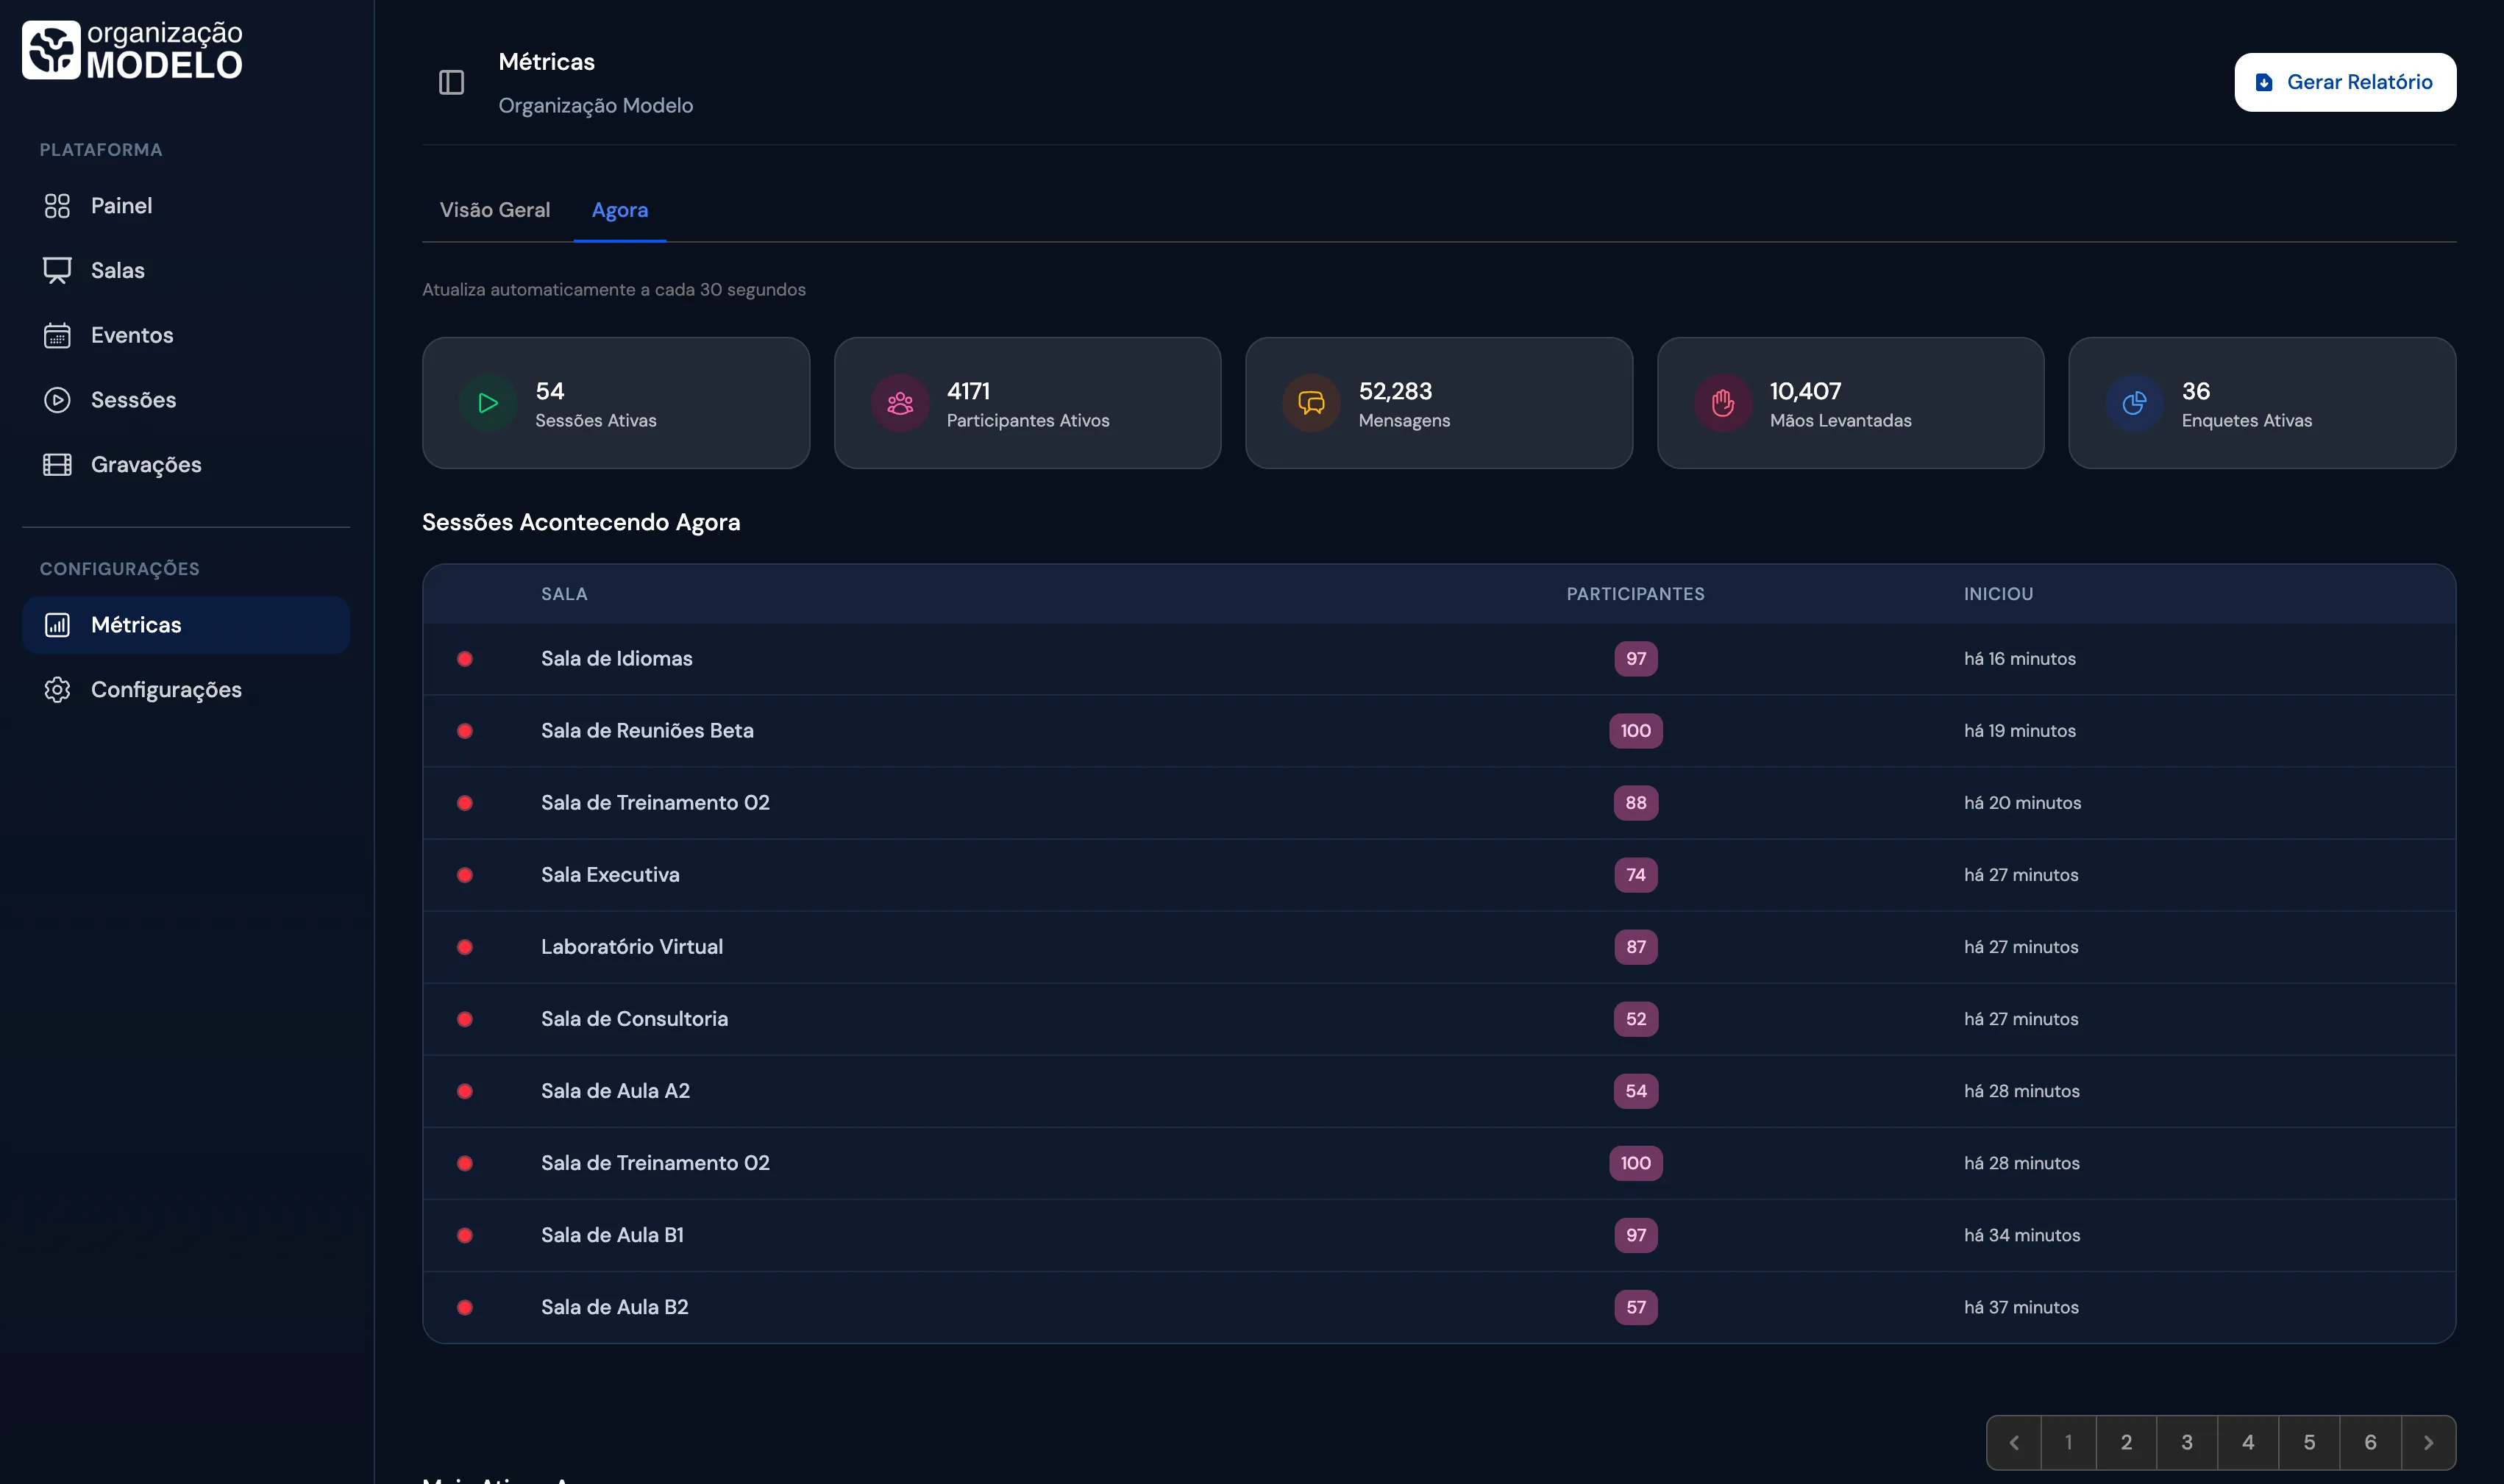
Task: Go to the next page arrow
Action: click(2428, 1442)
